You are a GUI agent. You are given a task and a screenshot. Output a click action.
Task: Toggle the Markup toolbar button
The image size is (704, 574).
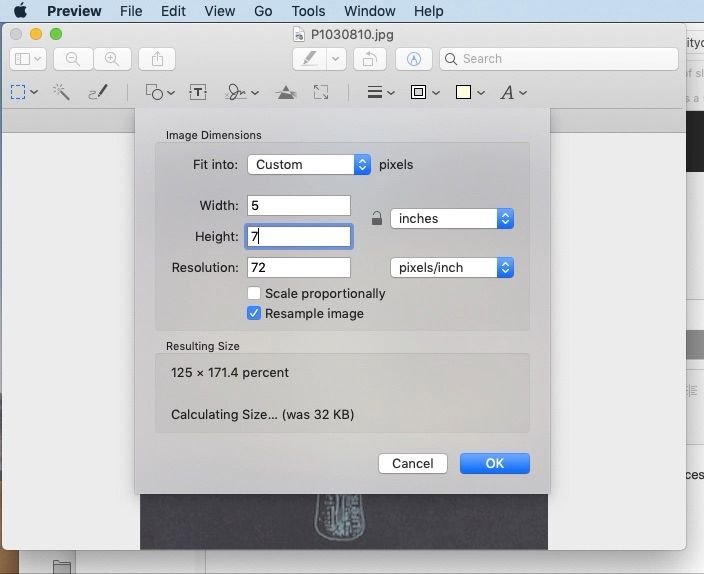pos(413,59)
